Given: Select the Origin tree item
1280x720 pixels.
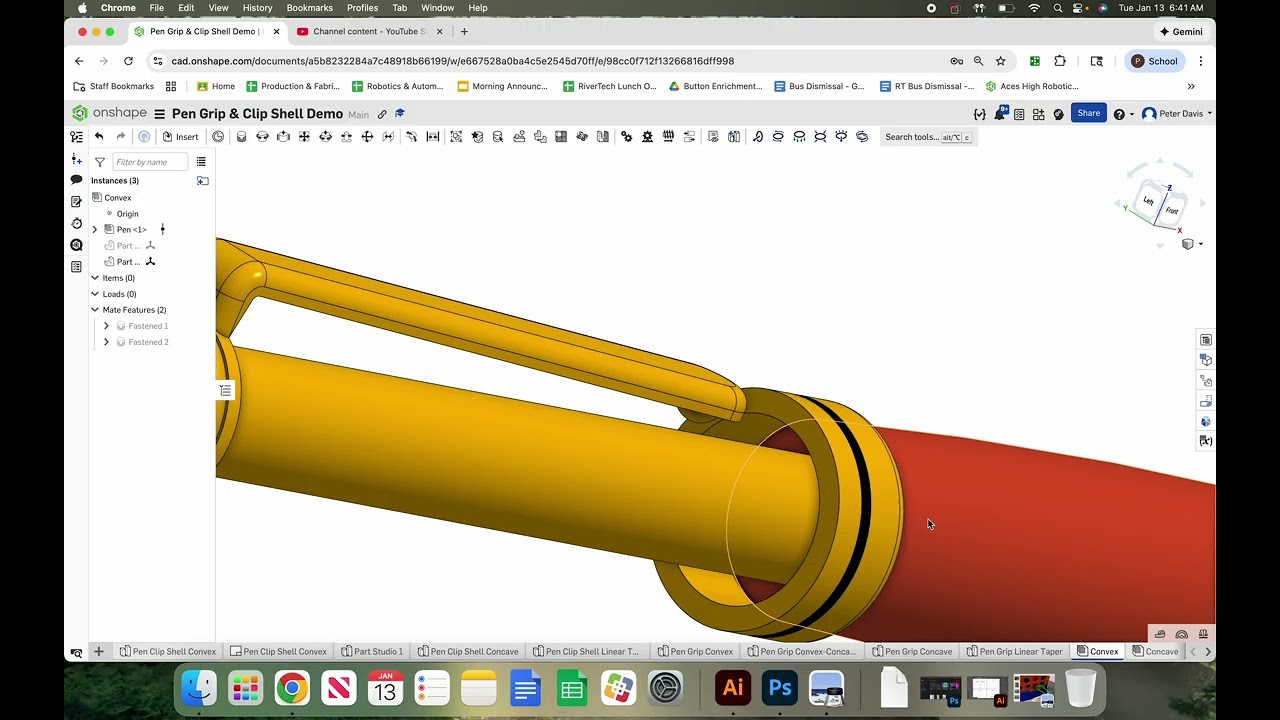Looking at the screenshot, I should [127, 214].
